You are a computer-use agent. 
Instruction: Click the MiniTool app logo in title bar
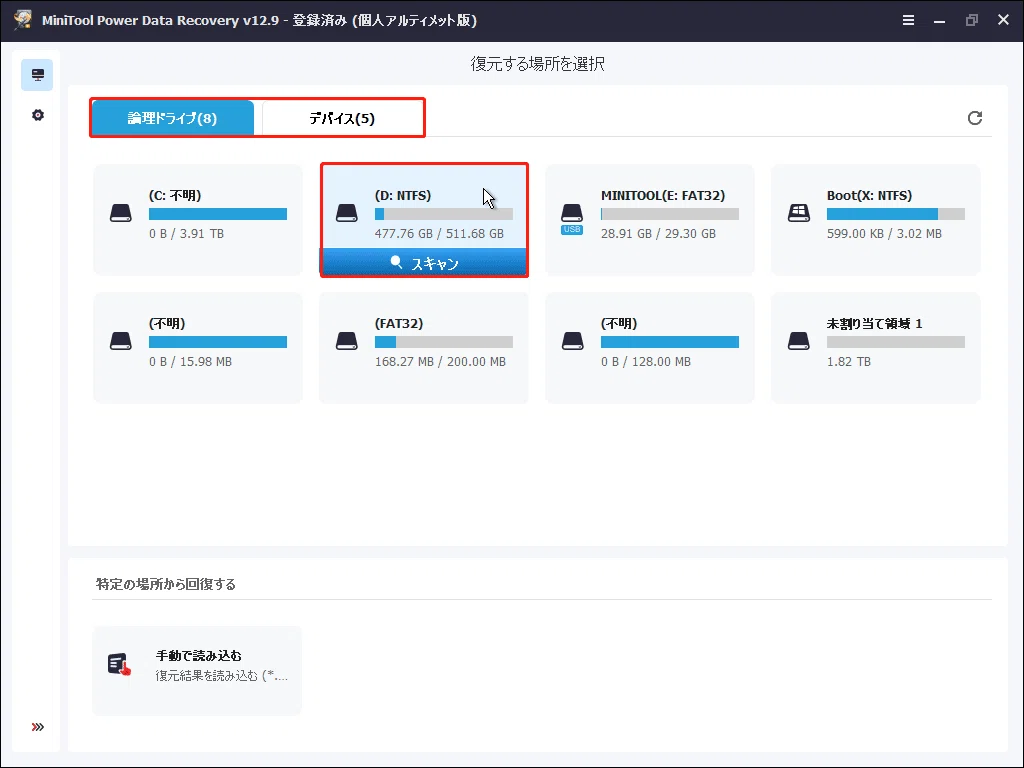(x=23, y=20)
